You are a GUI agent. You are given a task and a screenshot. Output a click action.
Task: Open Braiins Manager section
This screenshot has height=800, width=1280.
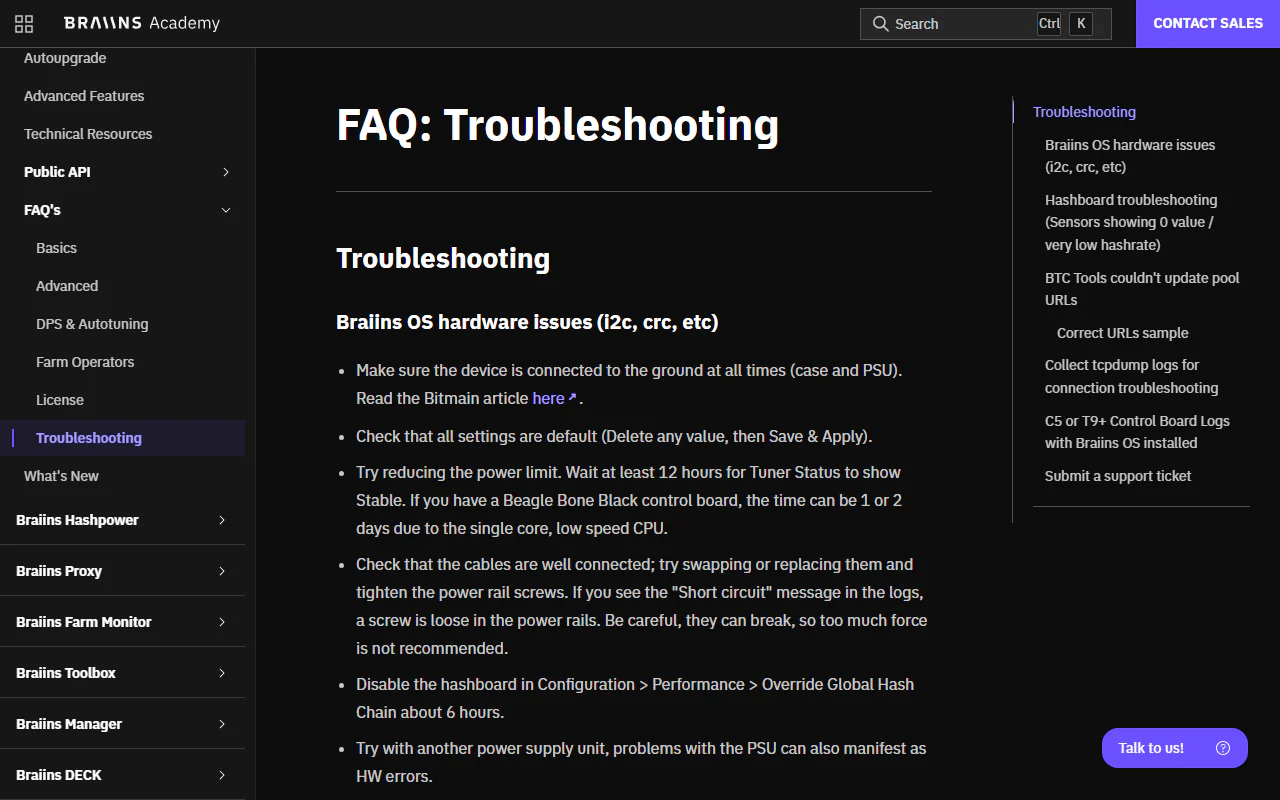(69, 724)
